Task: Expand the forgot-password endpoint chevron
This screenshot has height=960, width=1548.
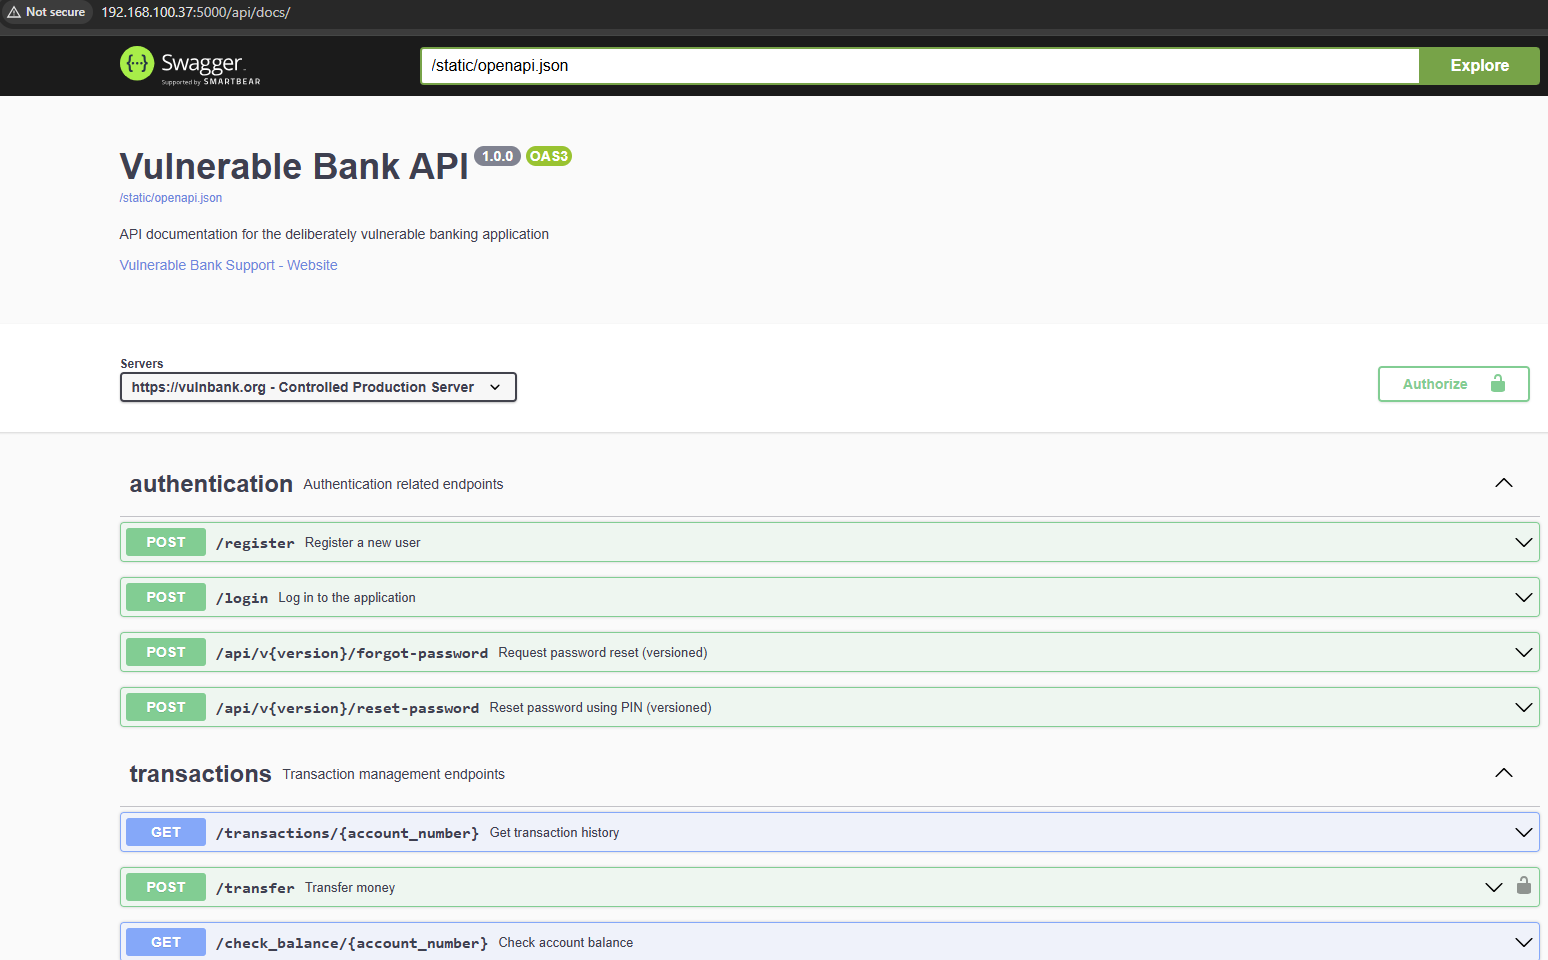Action: (x=1523, y=652)
